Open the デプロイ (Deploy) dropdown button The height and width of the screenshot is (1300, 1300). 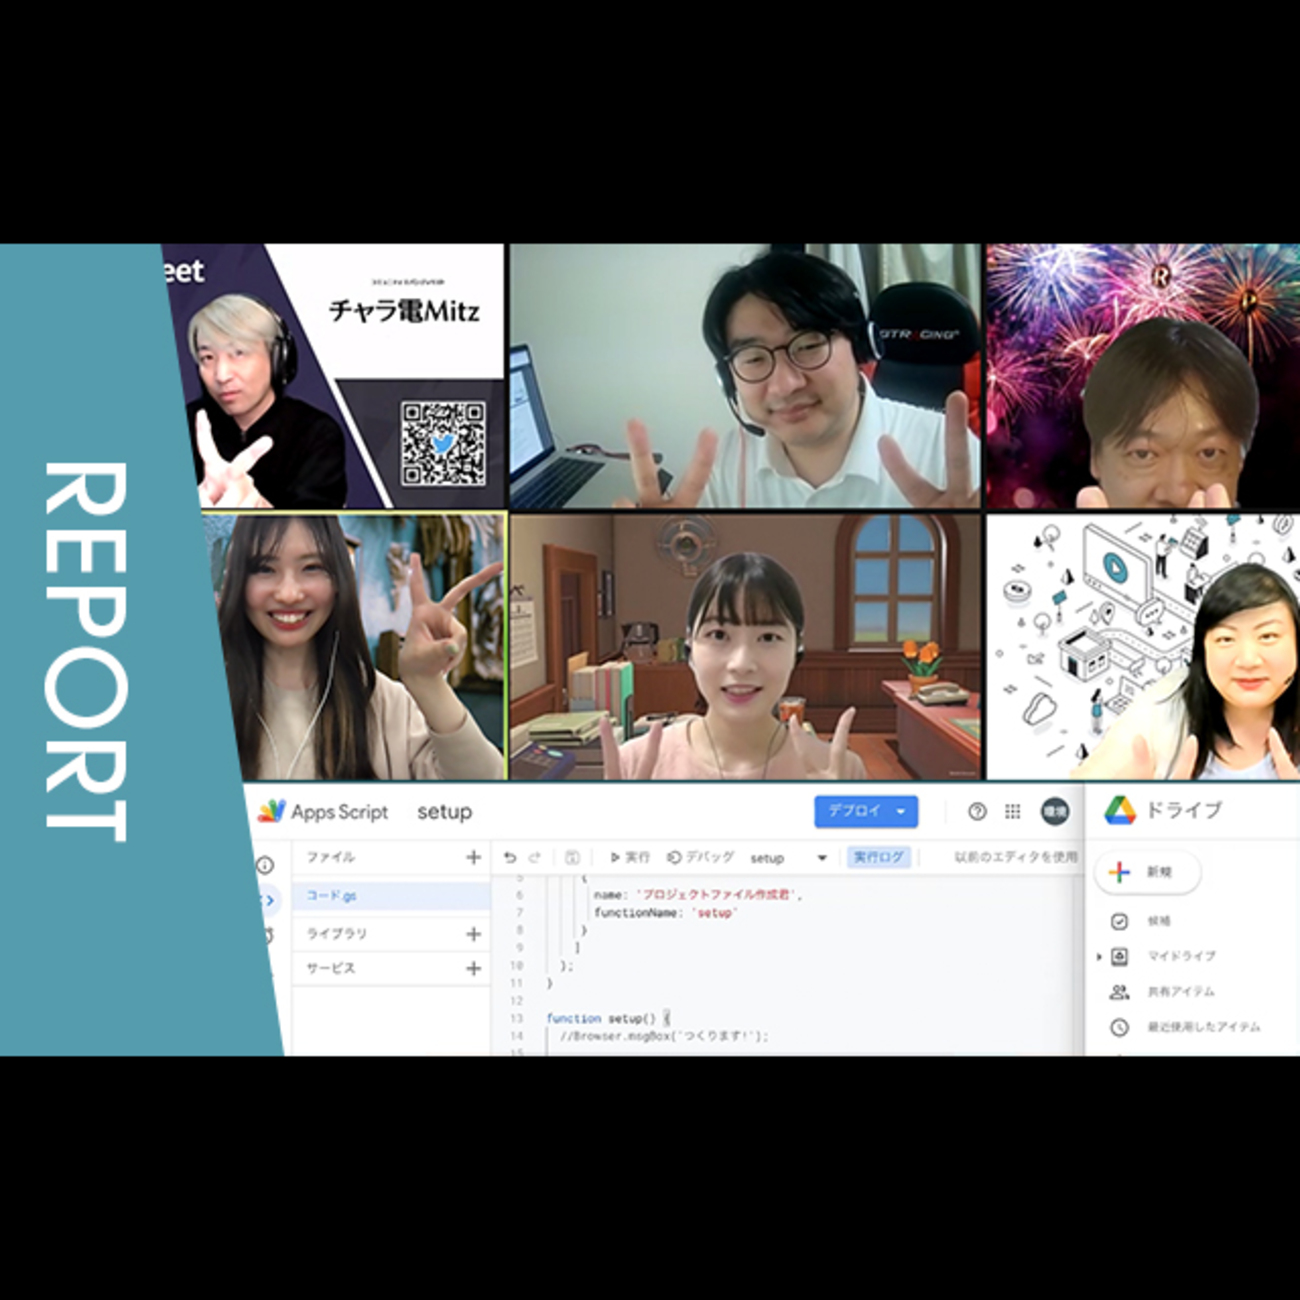point(865,811)
